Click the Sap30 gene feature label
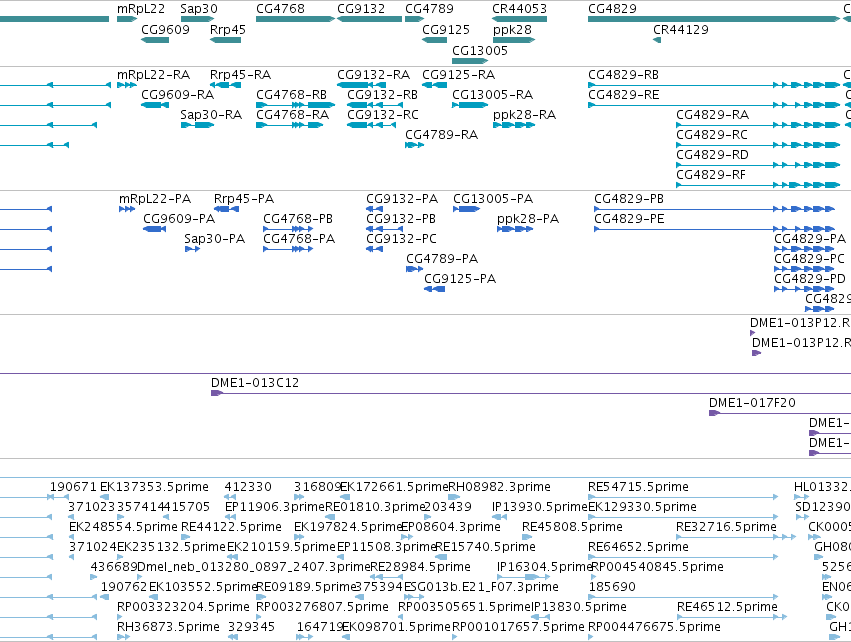 coord(199,9)
